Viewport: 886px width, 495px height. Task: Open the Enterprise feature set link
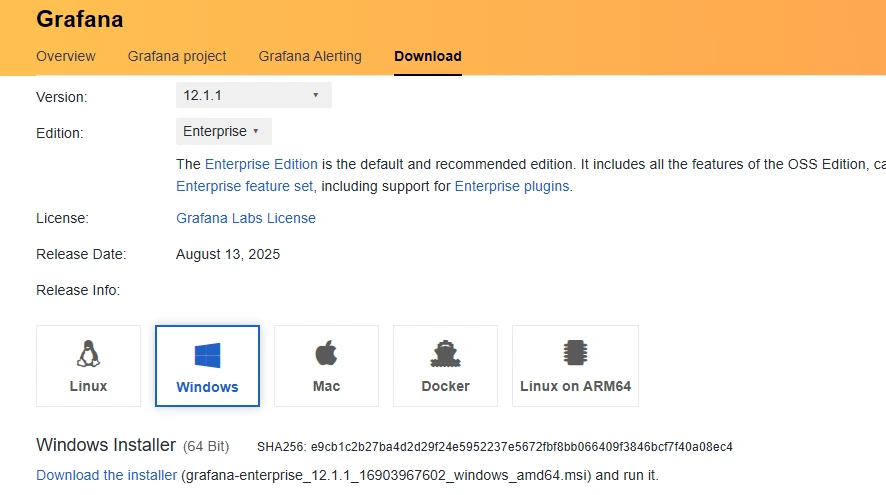[x=245, y=186]
